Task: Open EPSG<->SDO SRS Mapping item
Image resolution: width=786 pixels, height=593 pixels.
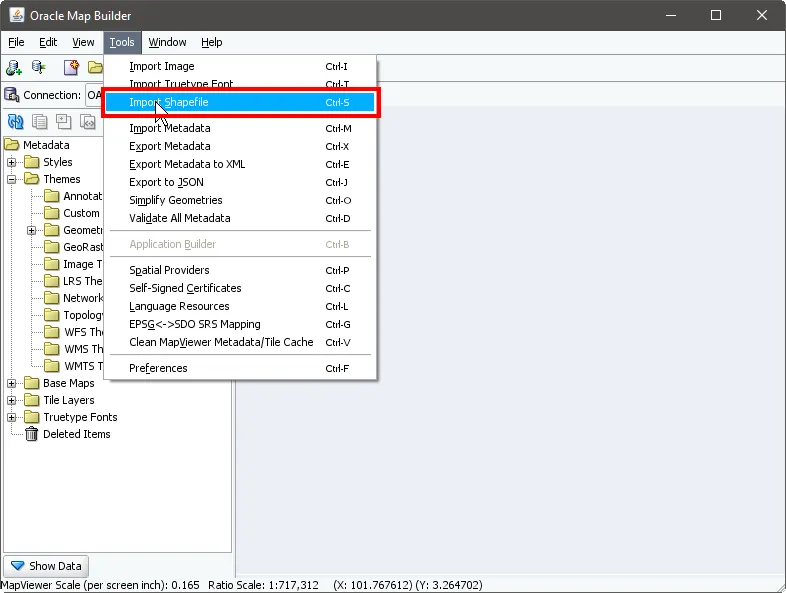Action: 240,324
